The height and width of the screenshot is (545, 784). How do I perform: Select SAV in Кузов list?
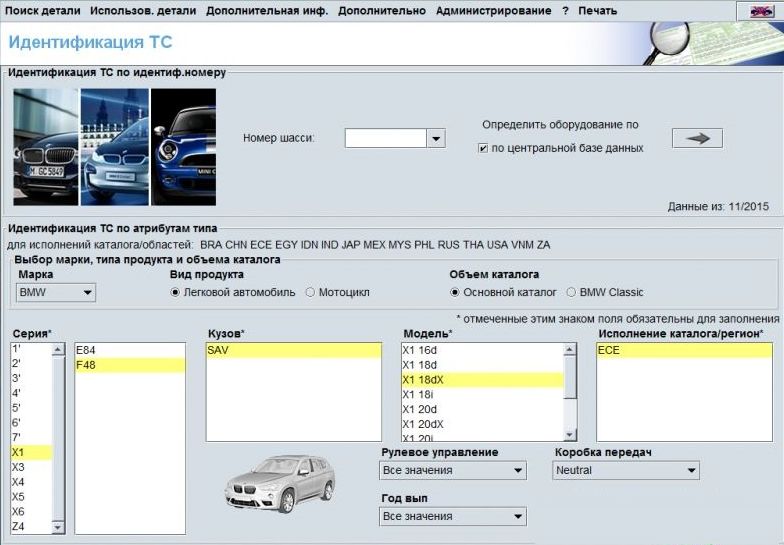click(x=294, y=350)
